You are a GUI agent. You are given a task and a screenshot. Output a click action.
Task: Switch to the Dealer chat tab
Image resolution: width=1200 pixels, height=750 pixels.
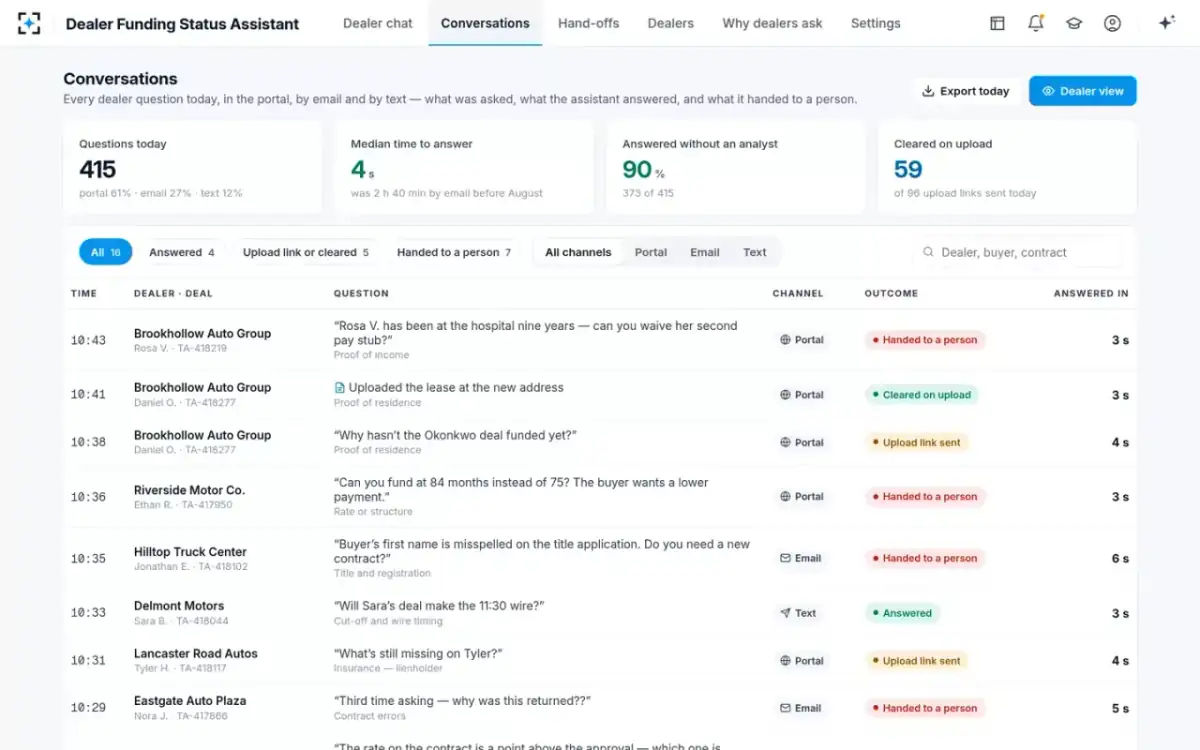coord(378,23)
